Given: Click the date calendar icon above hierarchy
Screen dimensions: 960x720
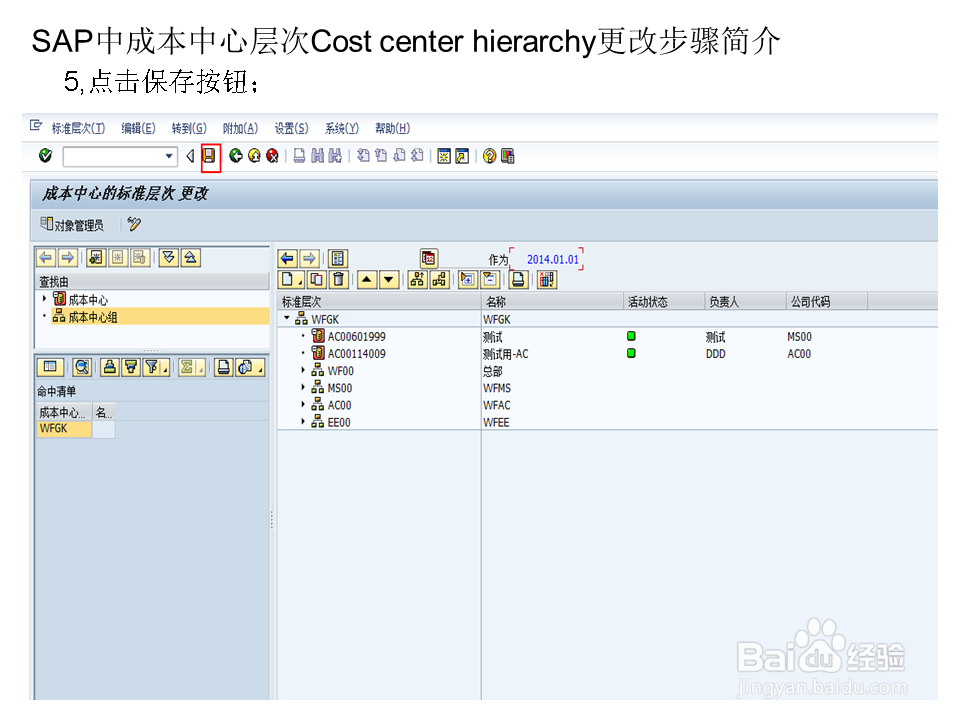Looking at the screenshot, I should [429, 258].
